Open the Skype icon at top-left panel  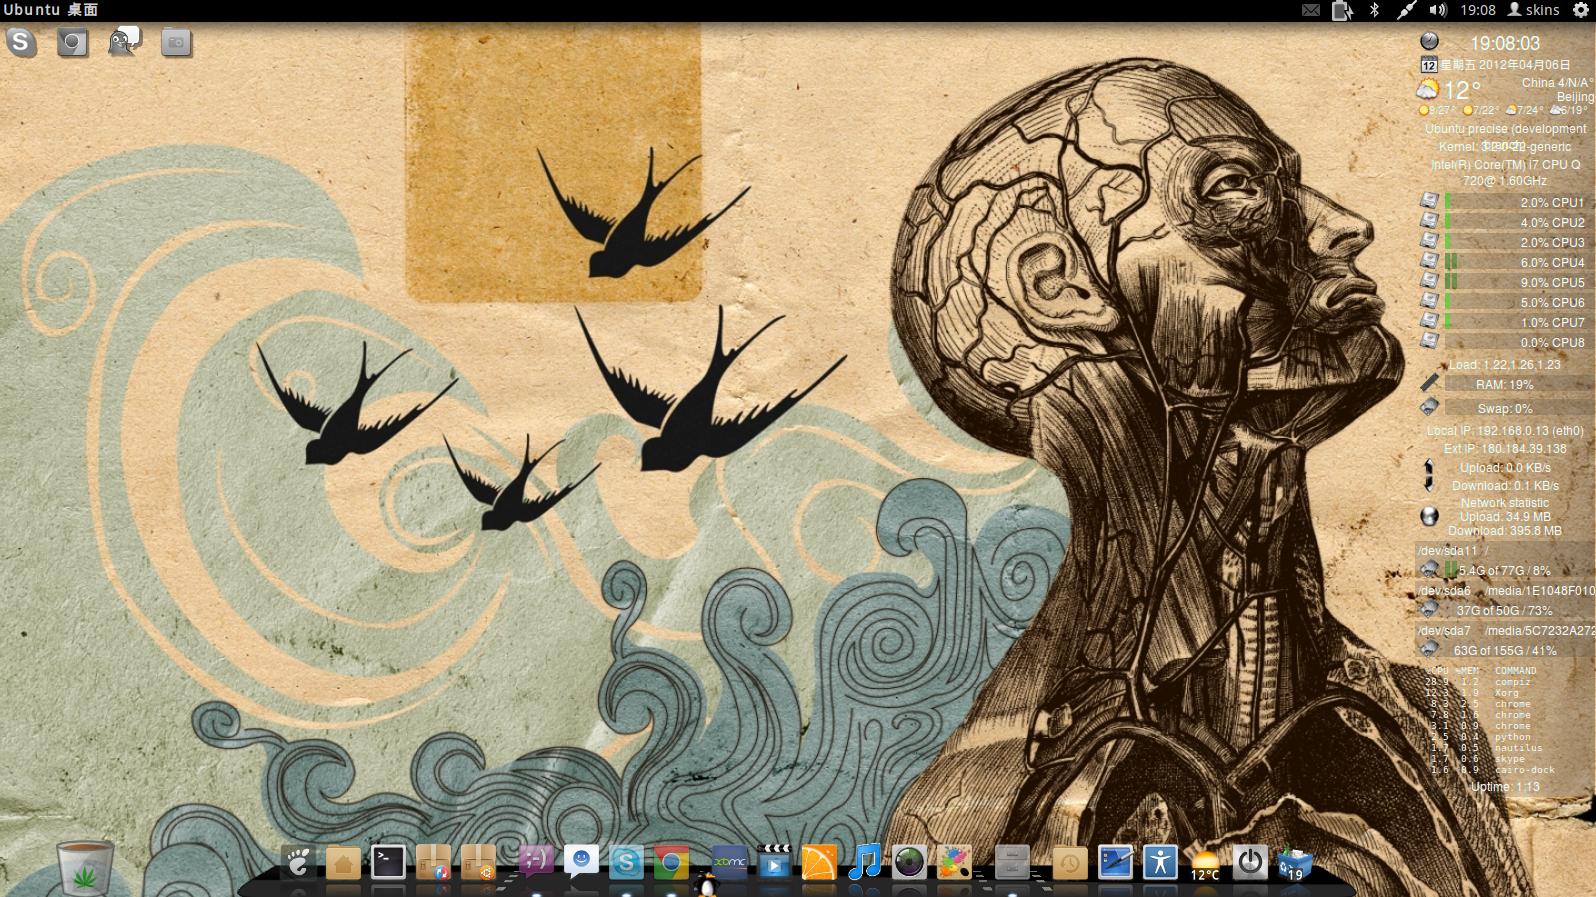pyautogui.click(x=21, y=42)
